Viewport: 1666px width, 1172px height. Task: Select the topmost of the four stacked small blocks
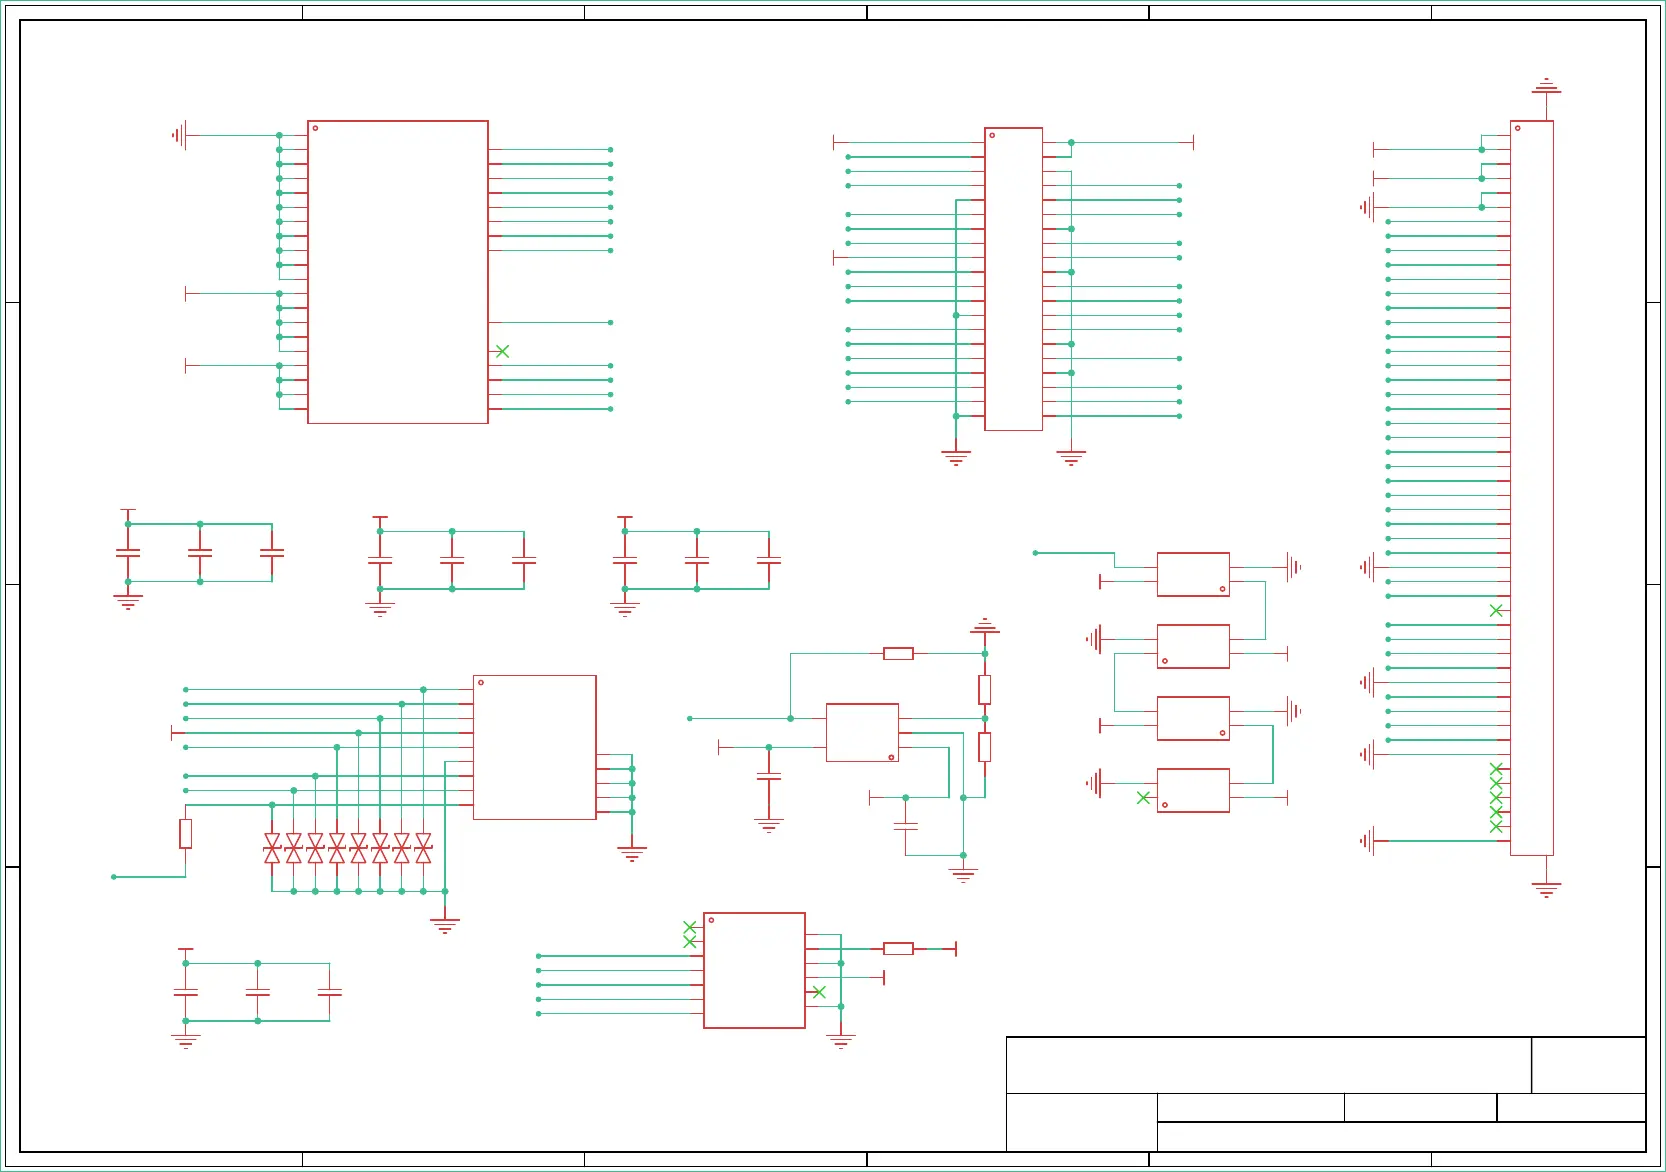coord(1193,575)
